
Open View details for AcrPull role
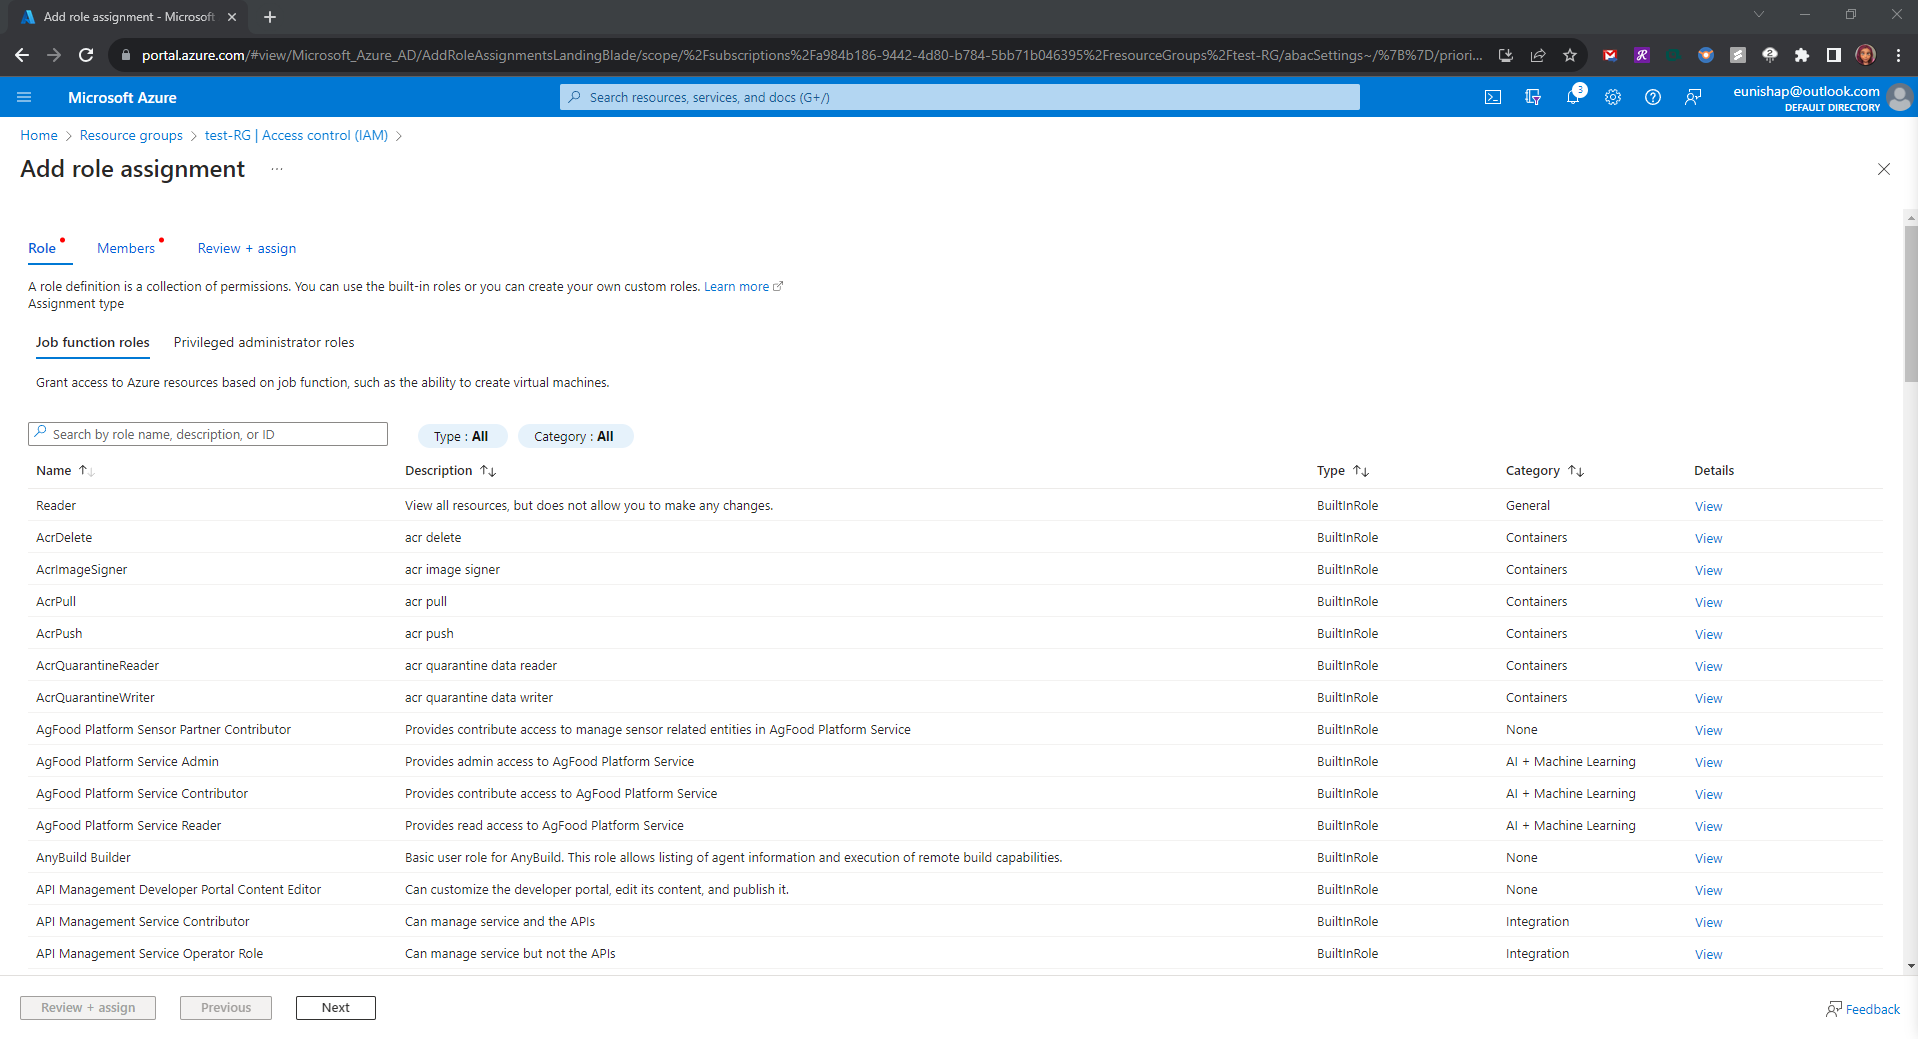[x=1708, y=602]
